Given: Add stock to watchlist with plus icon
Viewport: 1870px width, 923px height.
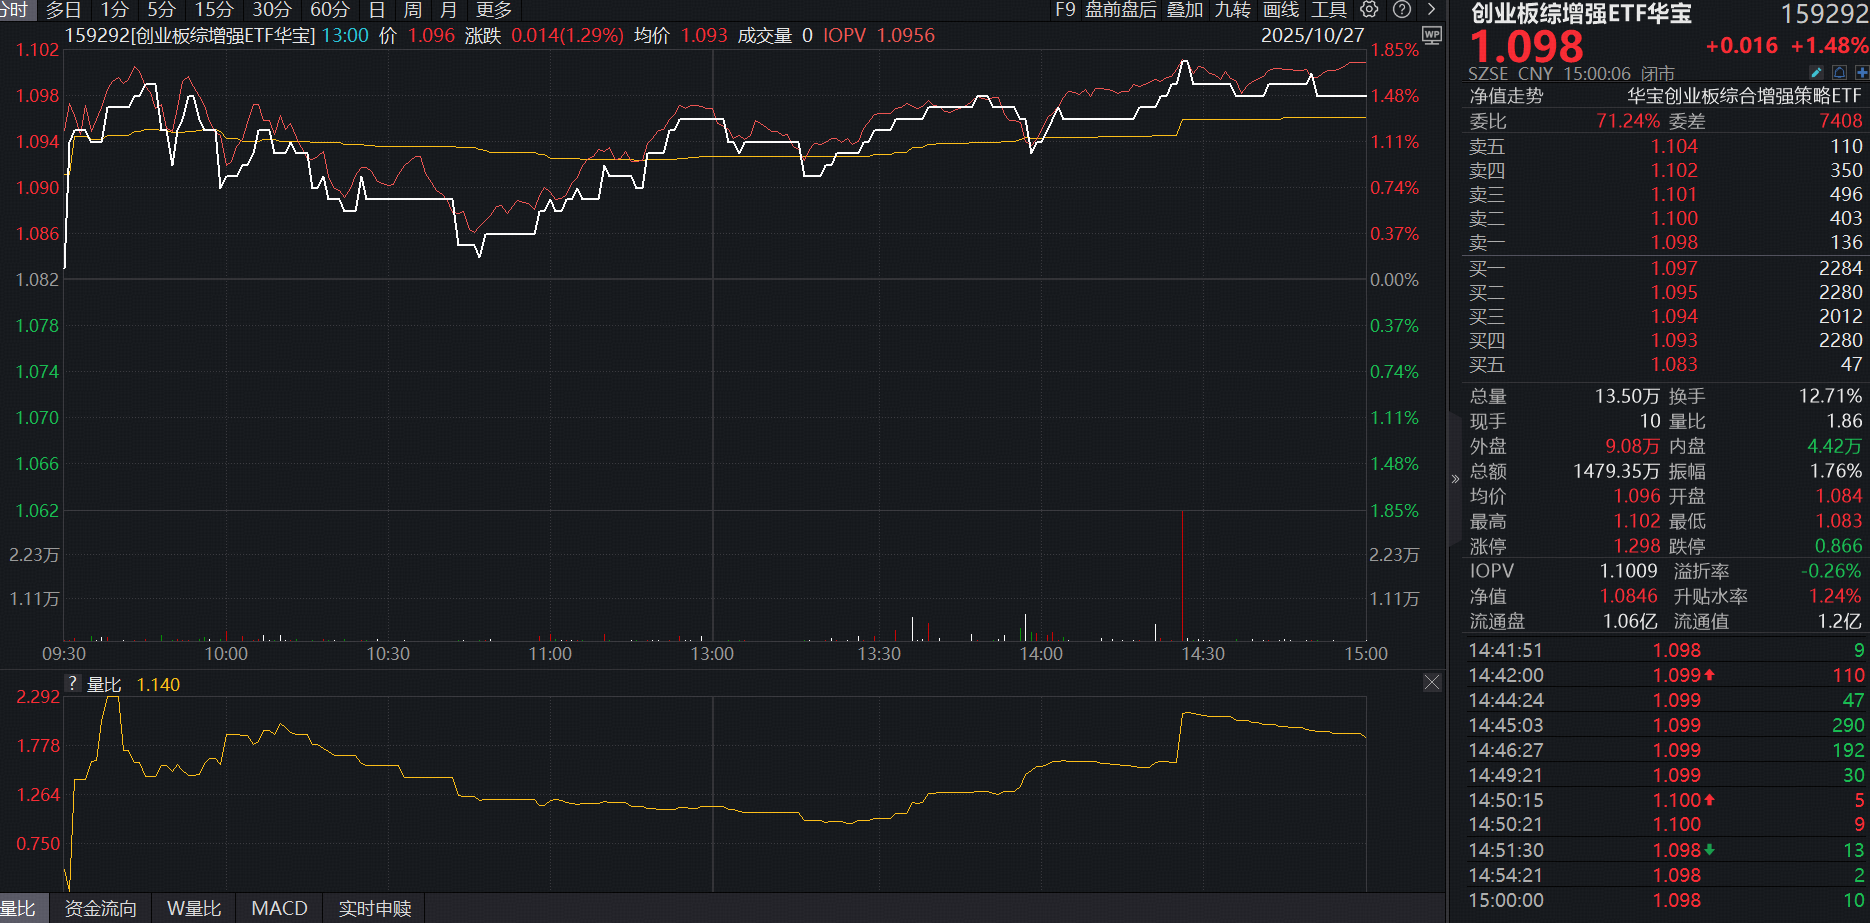Looking at the screenshot, I should [1861, 73].
